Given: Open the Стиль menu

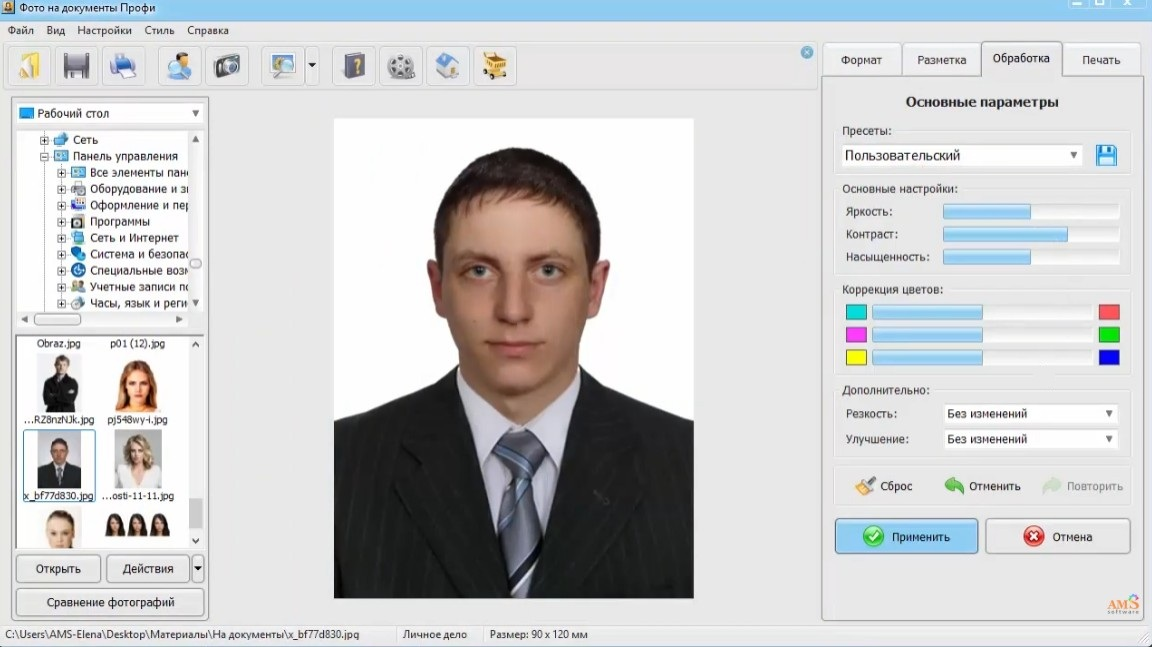Looking at the screenshot, I should tap(159, 31).
